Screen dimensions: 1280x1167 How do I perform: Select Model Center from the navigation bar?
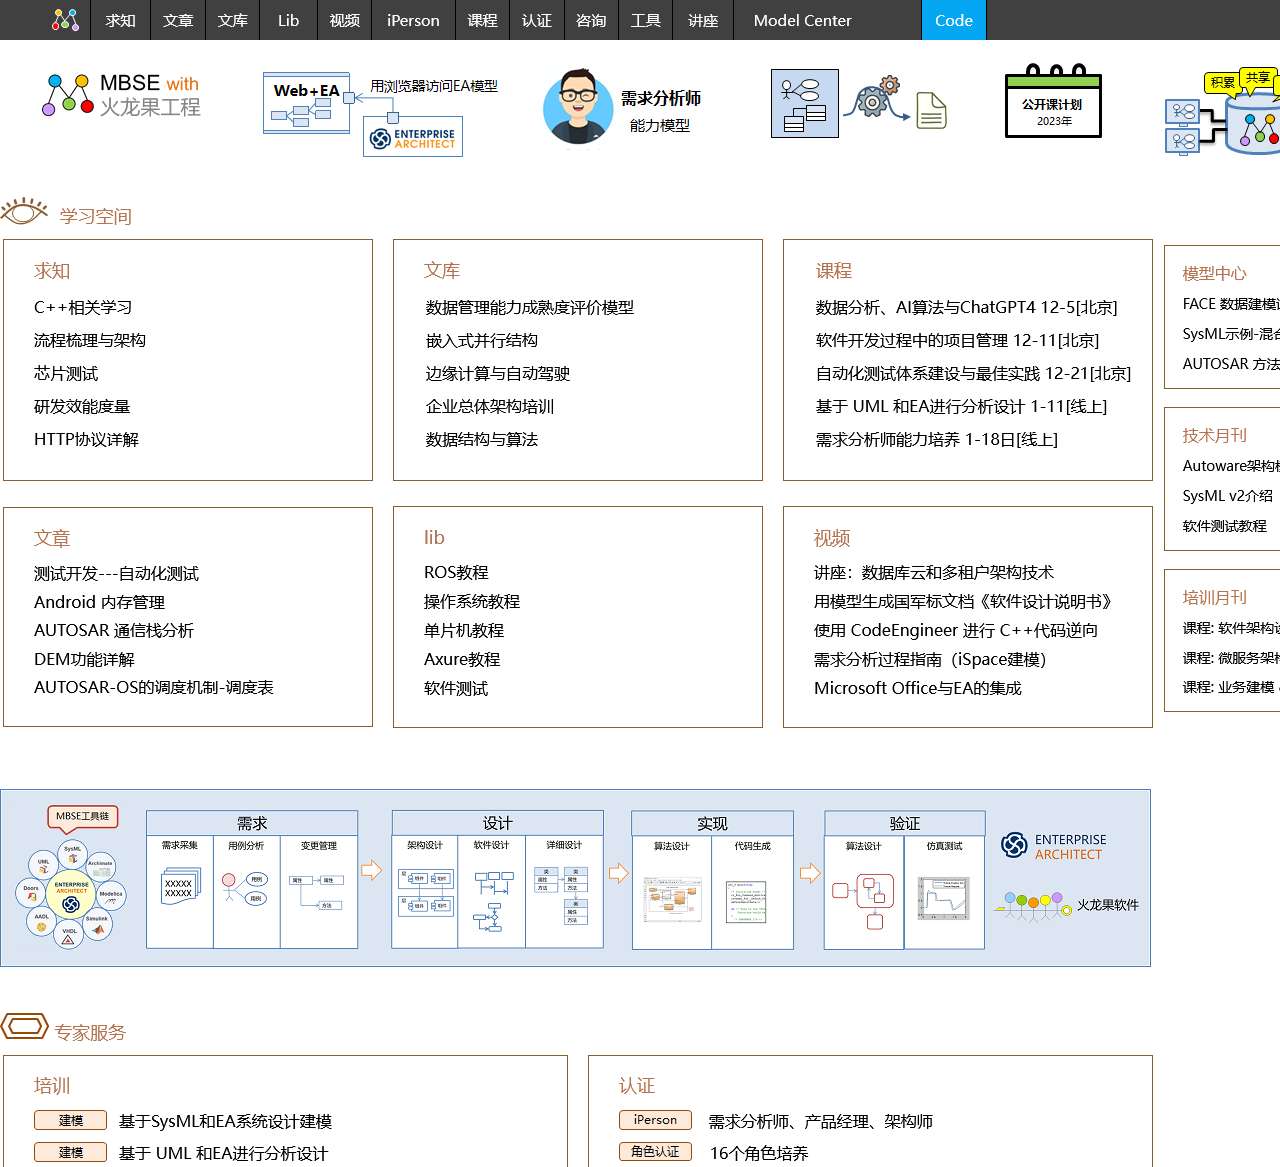tap(800, 20)
